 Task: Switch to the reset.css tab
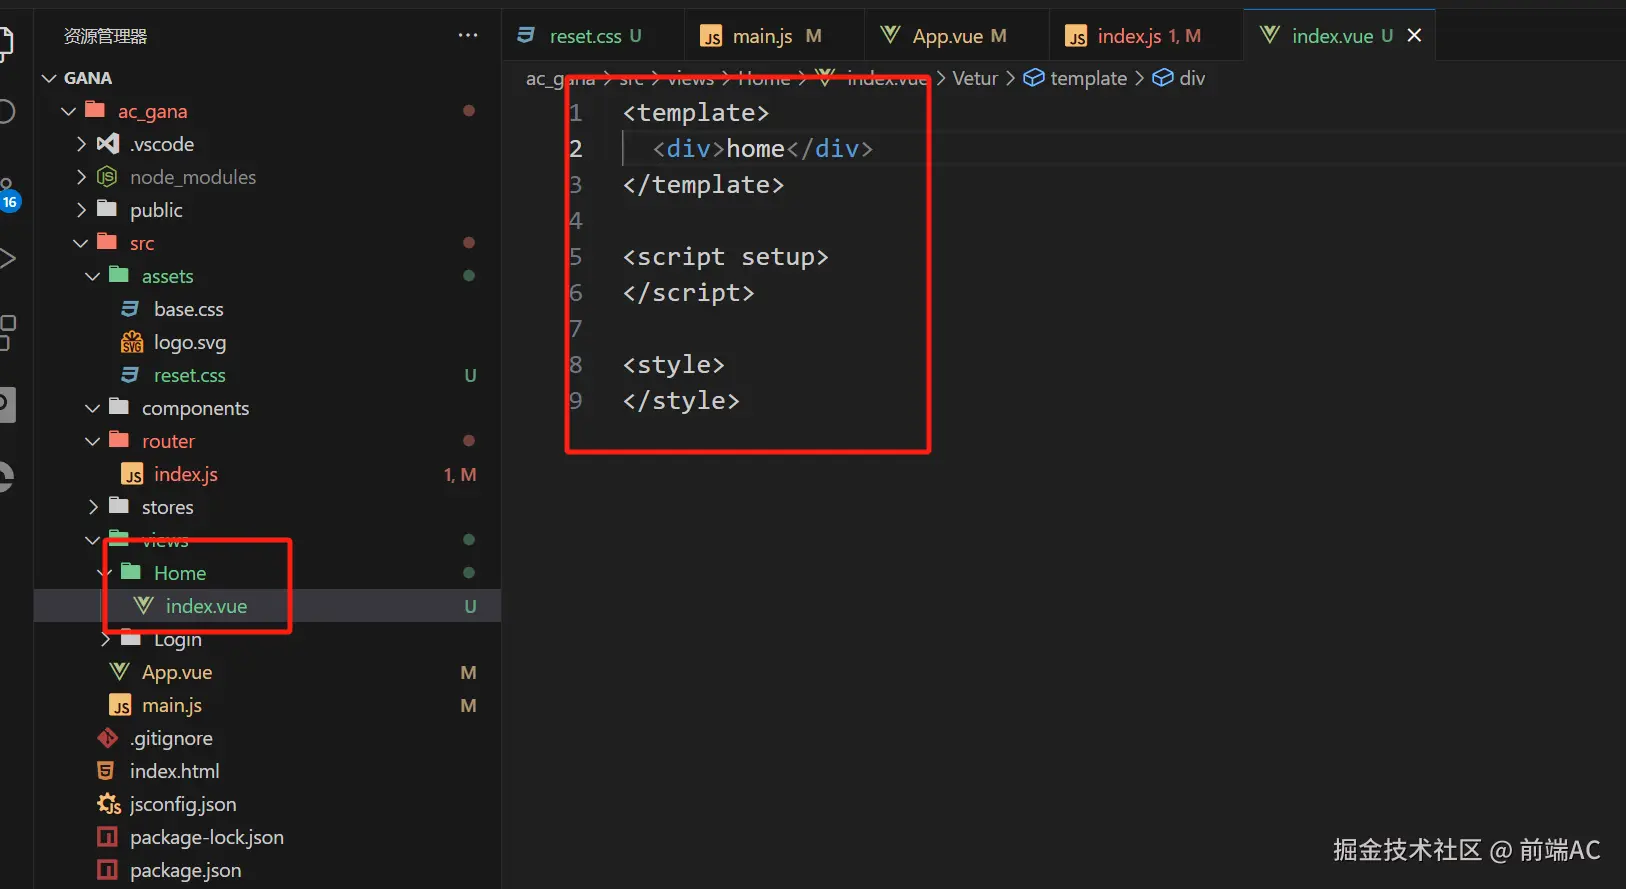click(585, 36)
